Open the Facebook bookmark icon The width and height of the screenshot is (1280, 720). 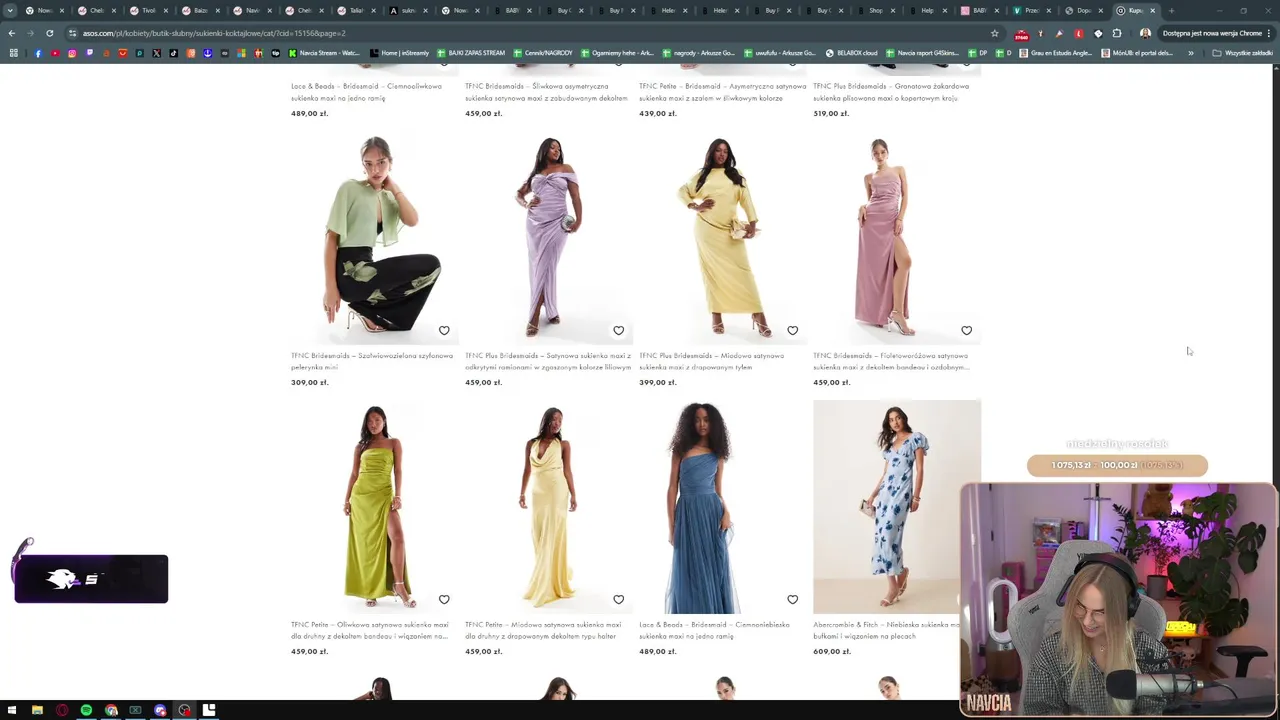tap(38, 53)
